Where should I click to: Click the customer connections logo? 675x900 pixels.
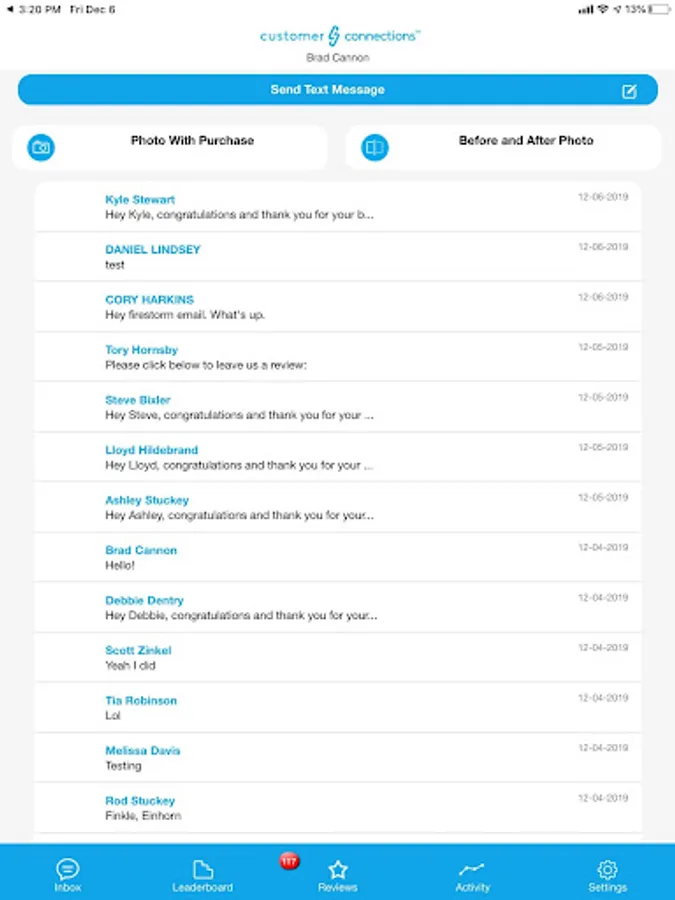[x=340, y=36]
